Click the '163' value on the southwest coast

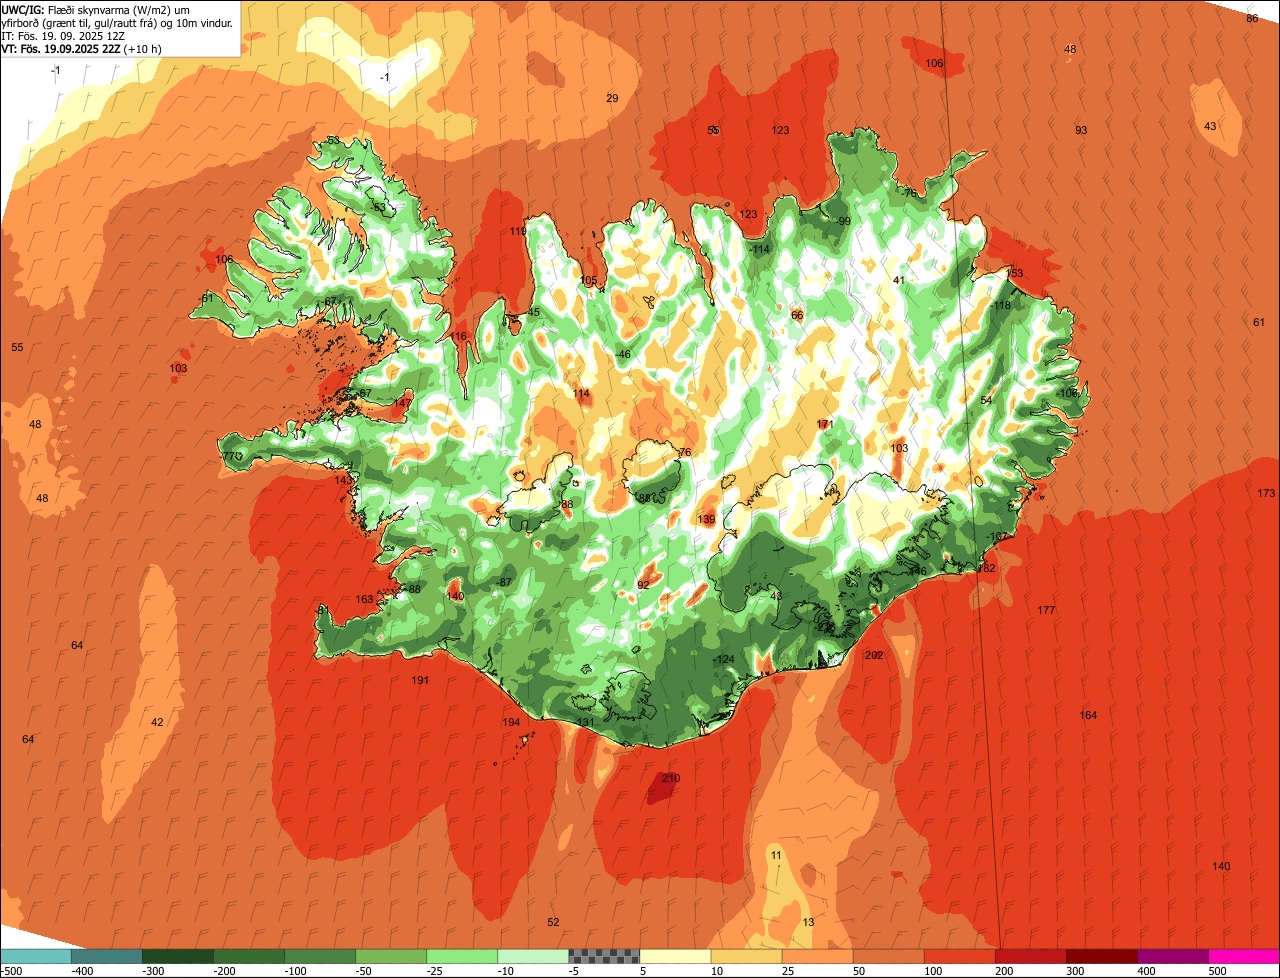coord(364,599)
